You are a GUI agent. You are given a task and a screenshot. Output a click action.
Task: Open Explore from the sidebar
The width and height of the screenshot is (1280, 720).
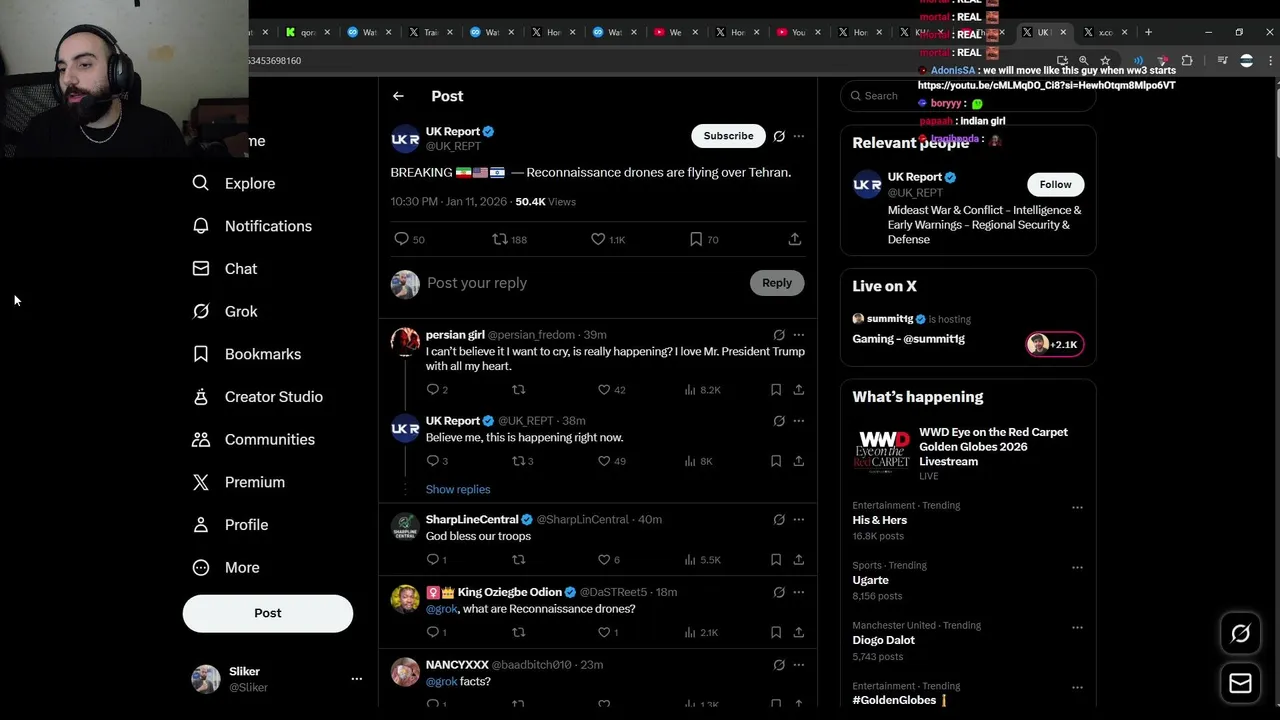pos(234,184)
